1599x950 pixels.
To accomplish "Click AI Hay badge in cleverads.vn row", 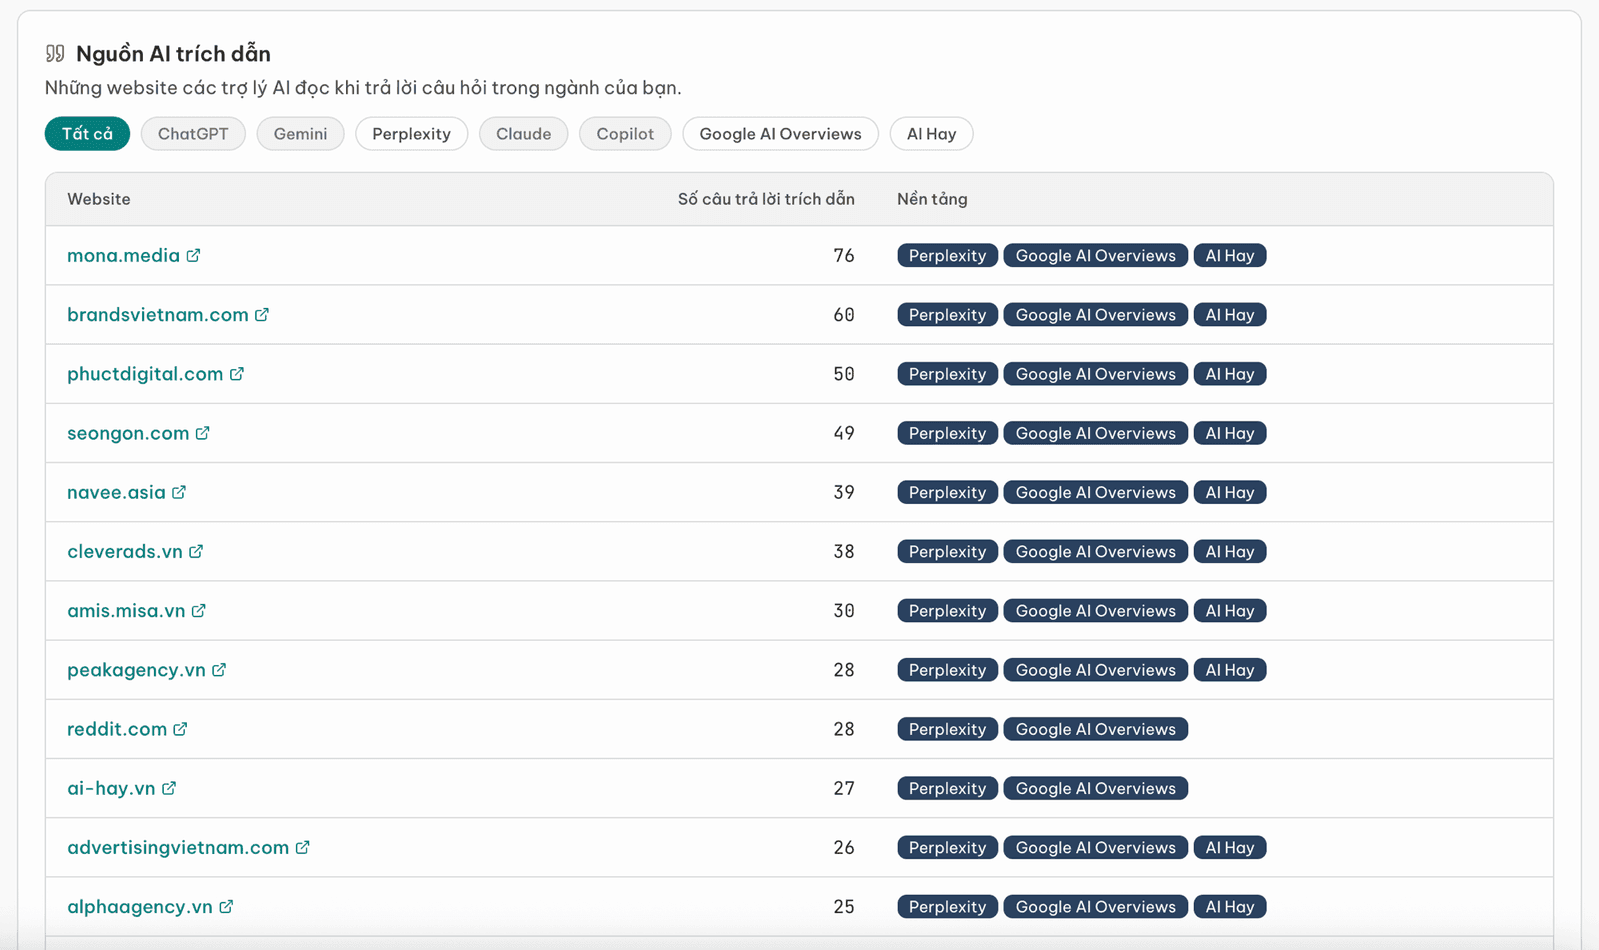I will point(1230,551).
